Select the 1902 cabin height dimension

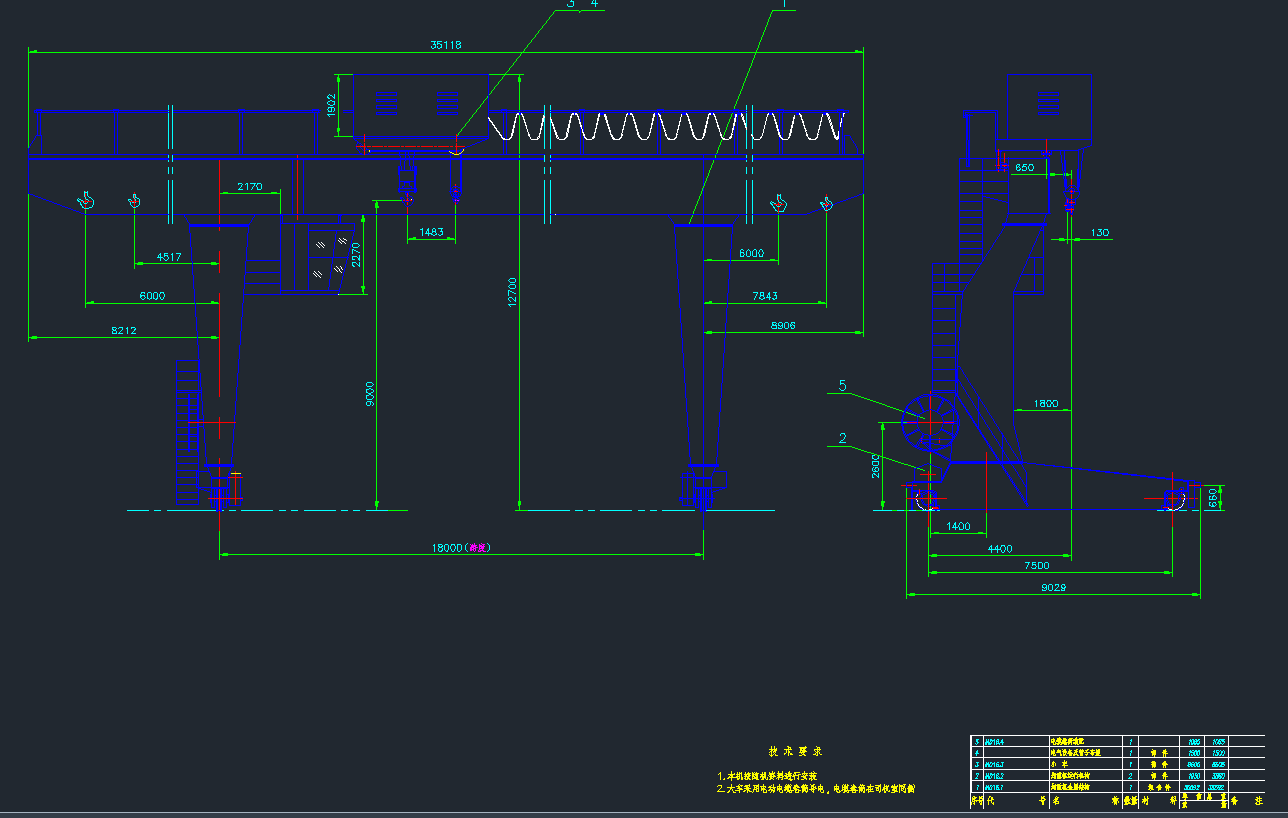(333, 105)
